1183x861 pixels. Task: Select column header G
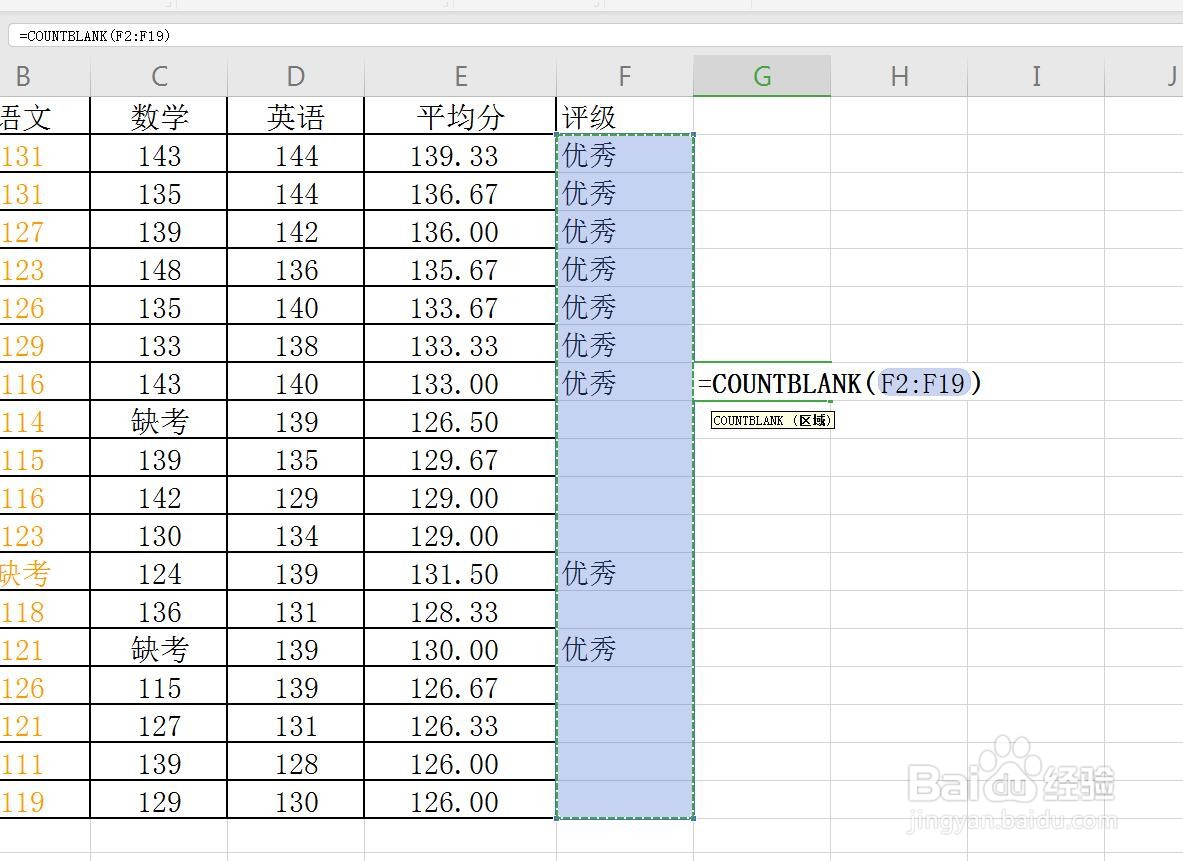762,75
